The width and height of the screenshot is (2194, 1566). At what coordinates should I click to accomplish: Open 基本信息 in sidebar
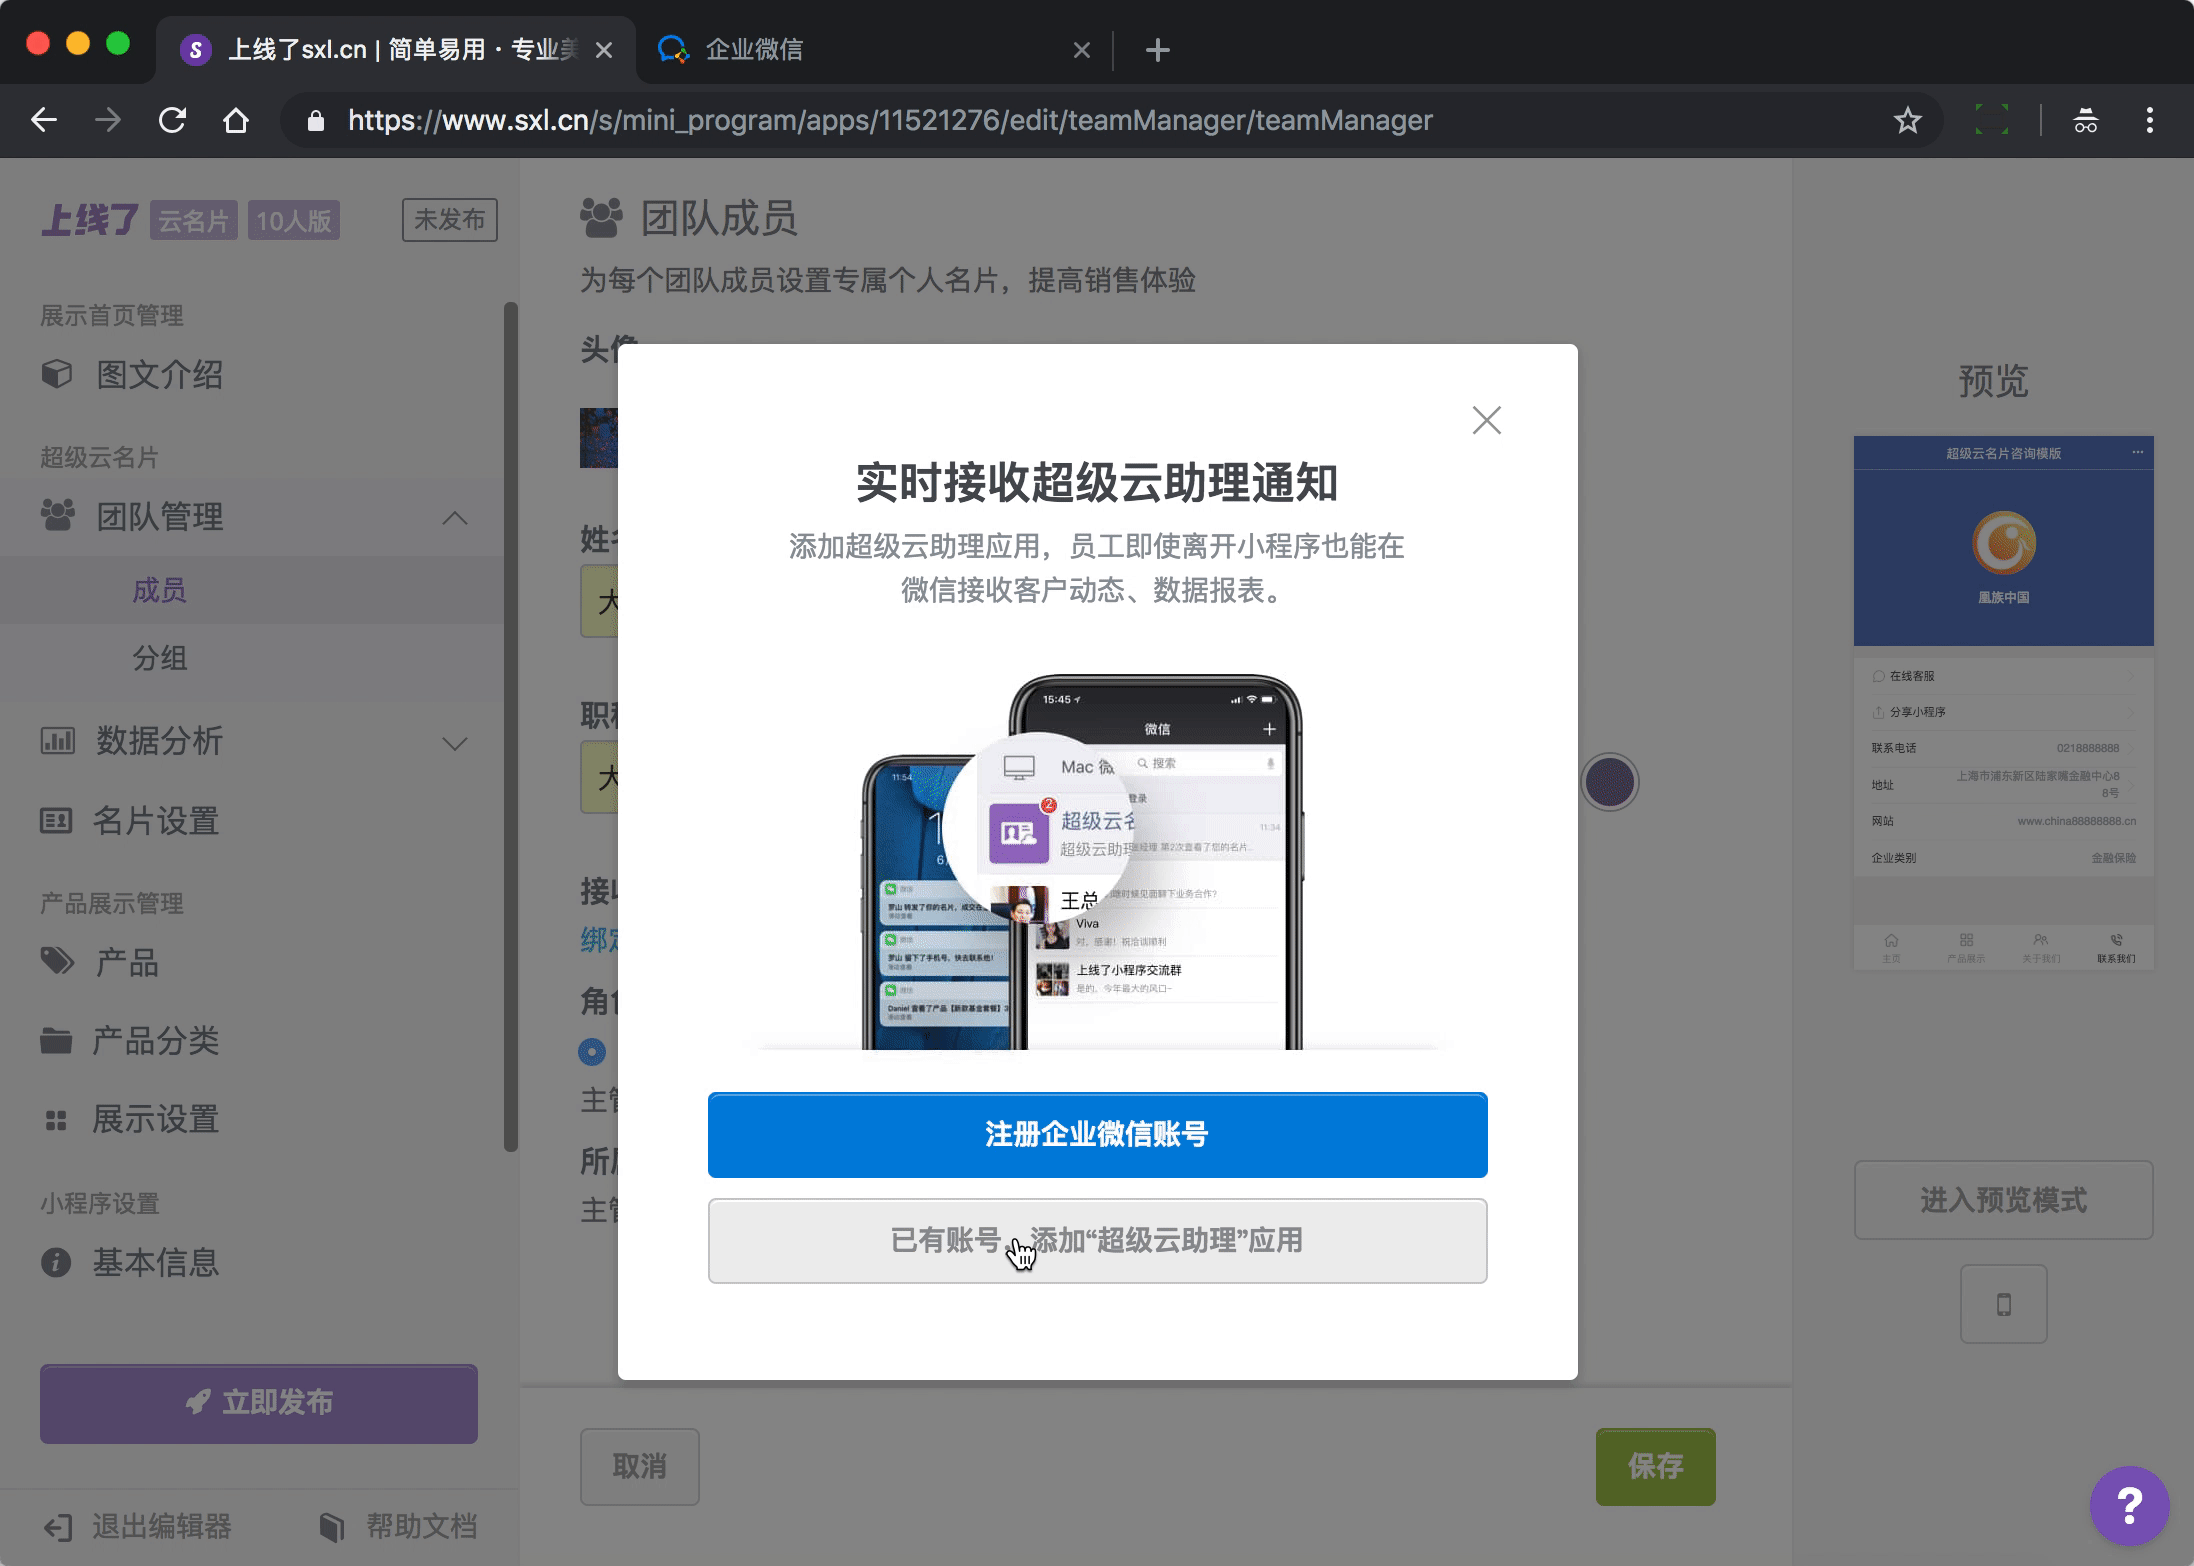click(x=130, y=1262)
